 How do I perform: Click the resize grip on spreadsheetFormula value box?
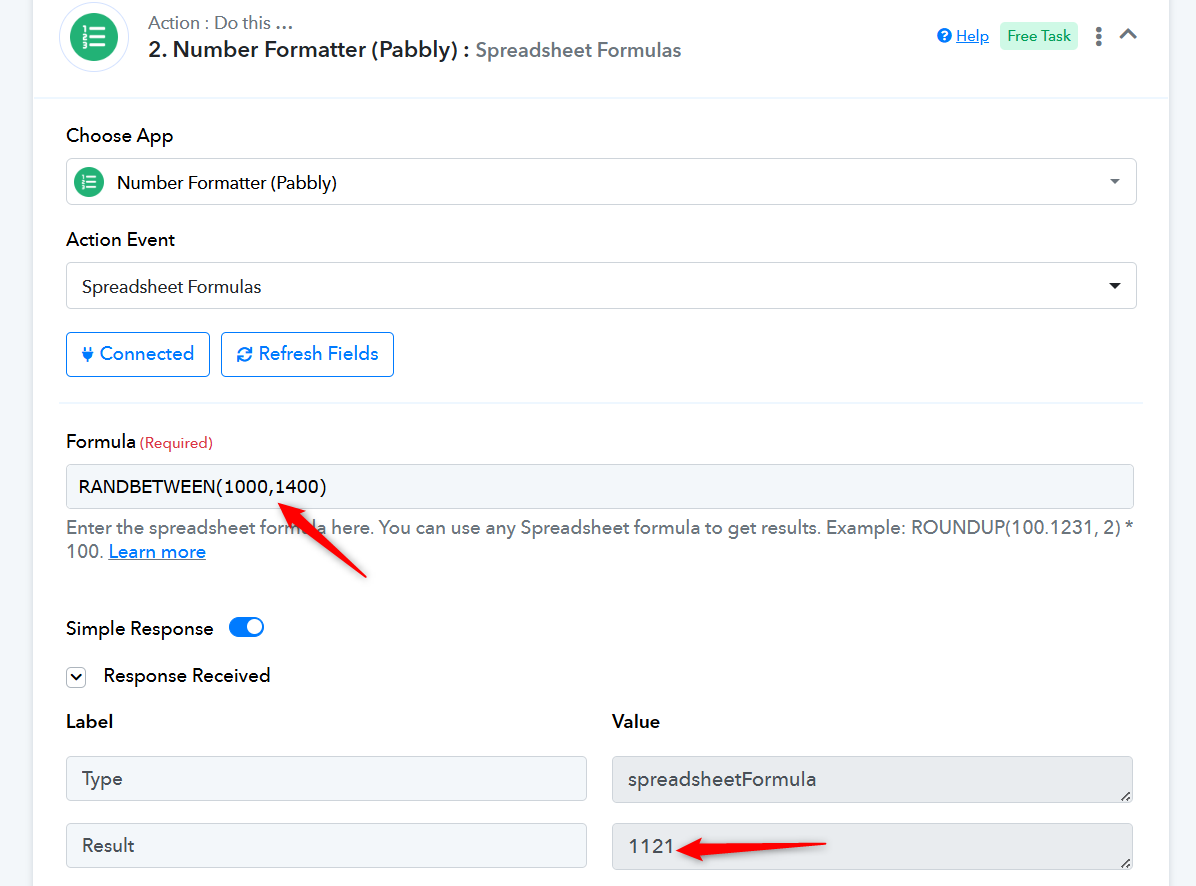(x=1125, y=796)
